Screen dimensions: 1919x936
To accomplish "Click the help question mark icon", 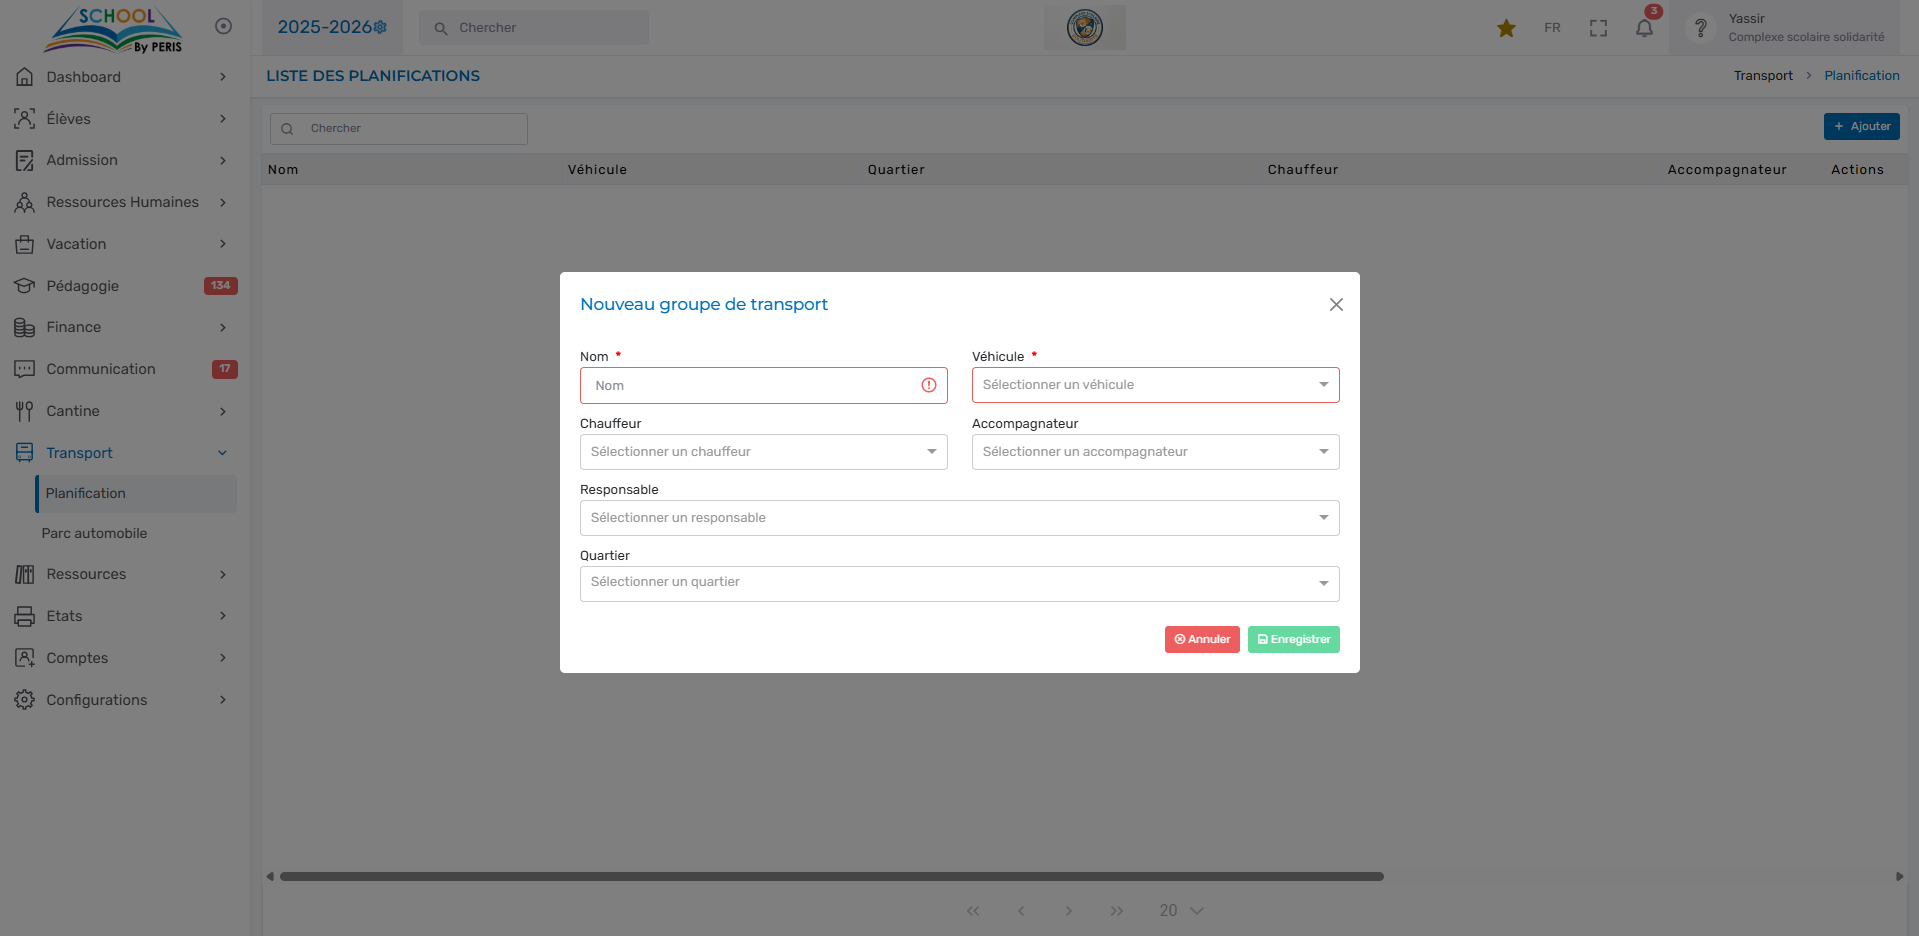I will point(1700,28).
